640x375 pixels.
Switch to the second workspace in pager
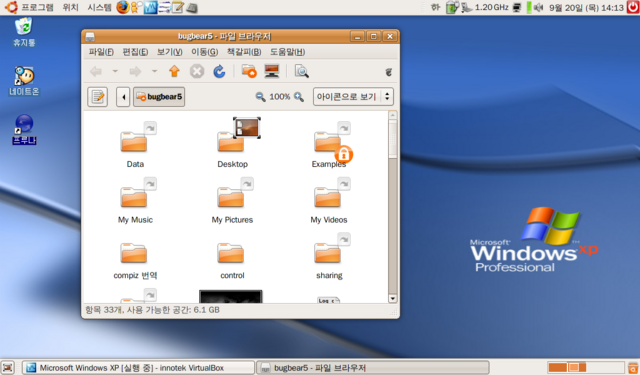pos(577,368)
